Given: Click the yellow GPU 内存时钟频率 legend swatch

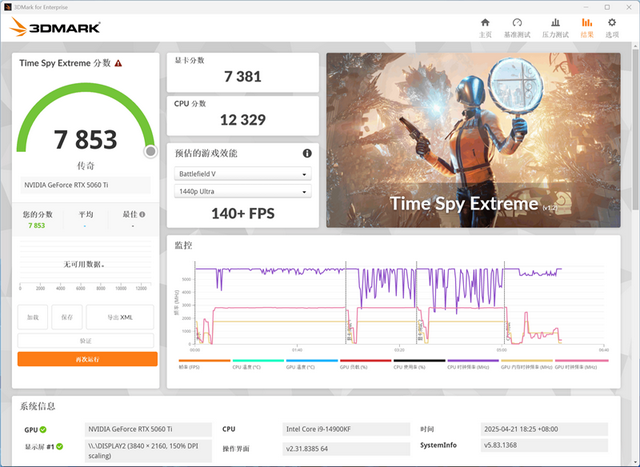Looking at the screenshot, I should (527, 360).
